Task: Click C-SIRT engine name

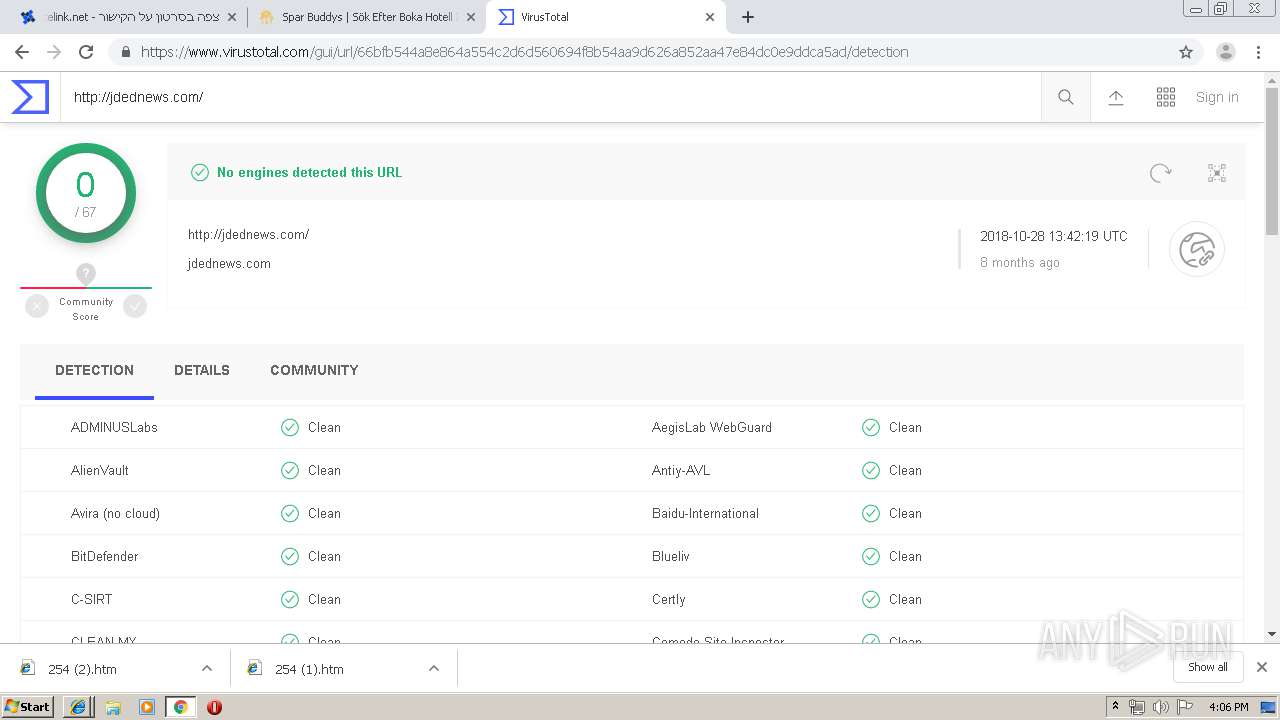Action: point(92,599)
